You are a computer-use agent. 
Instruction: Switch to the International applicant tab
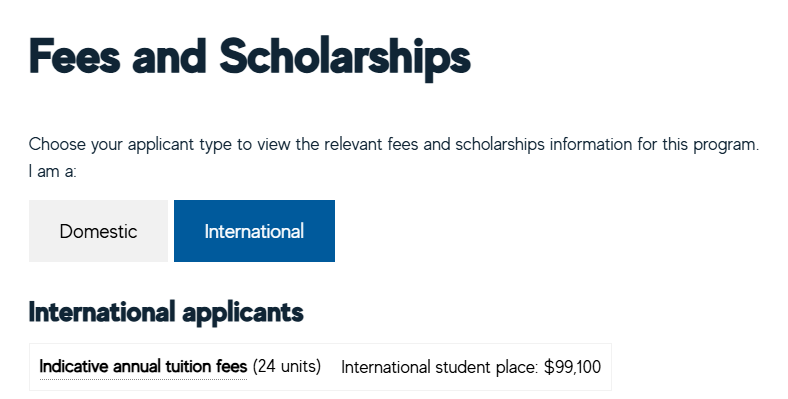pyautogui.click(x=254, y=231)
